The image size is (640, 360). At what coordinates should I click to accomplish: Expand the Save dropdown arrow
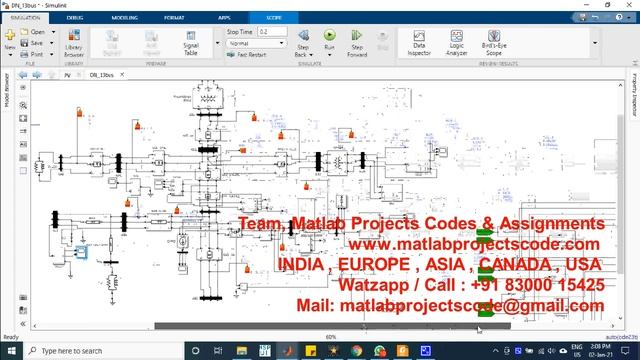click(52, 43)
